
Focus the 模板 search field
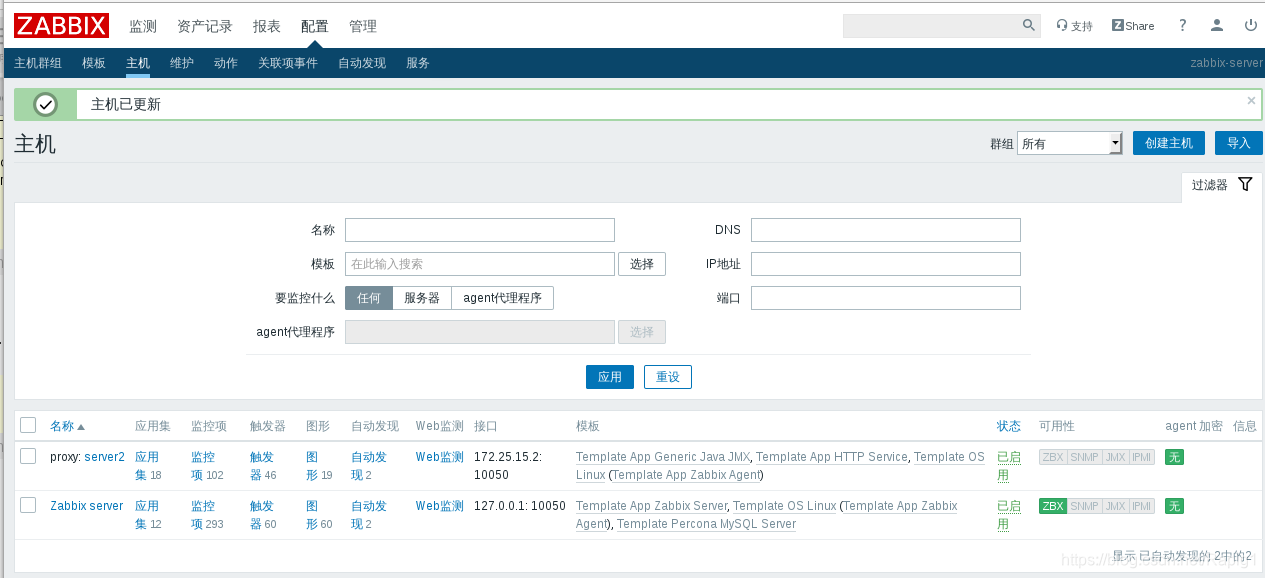pyautogui.click(x=480, y=264)
